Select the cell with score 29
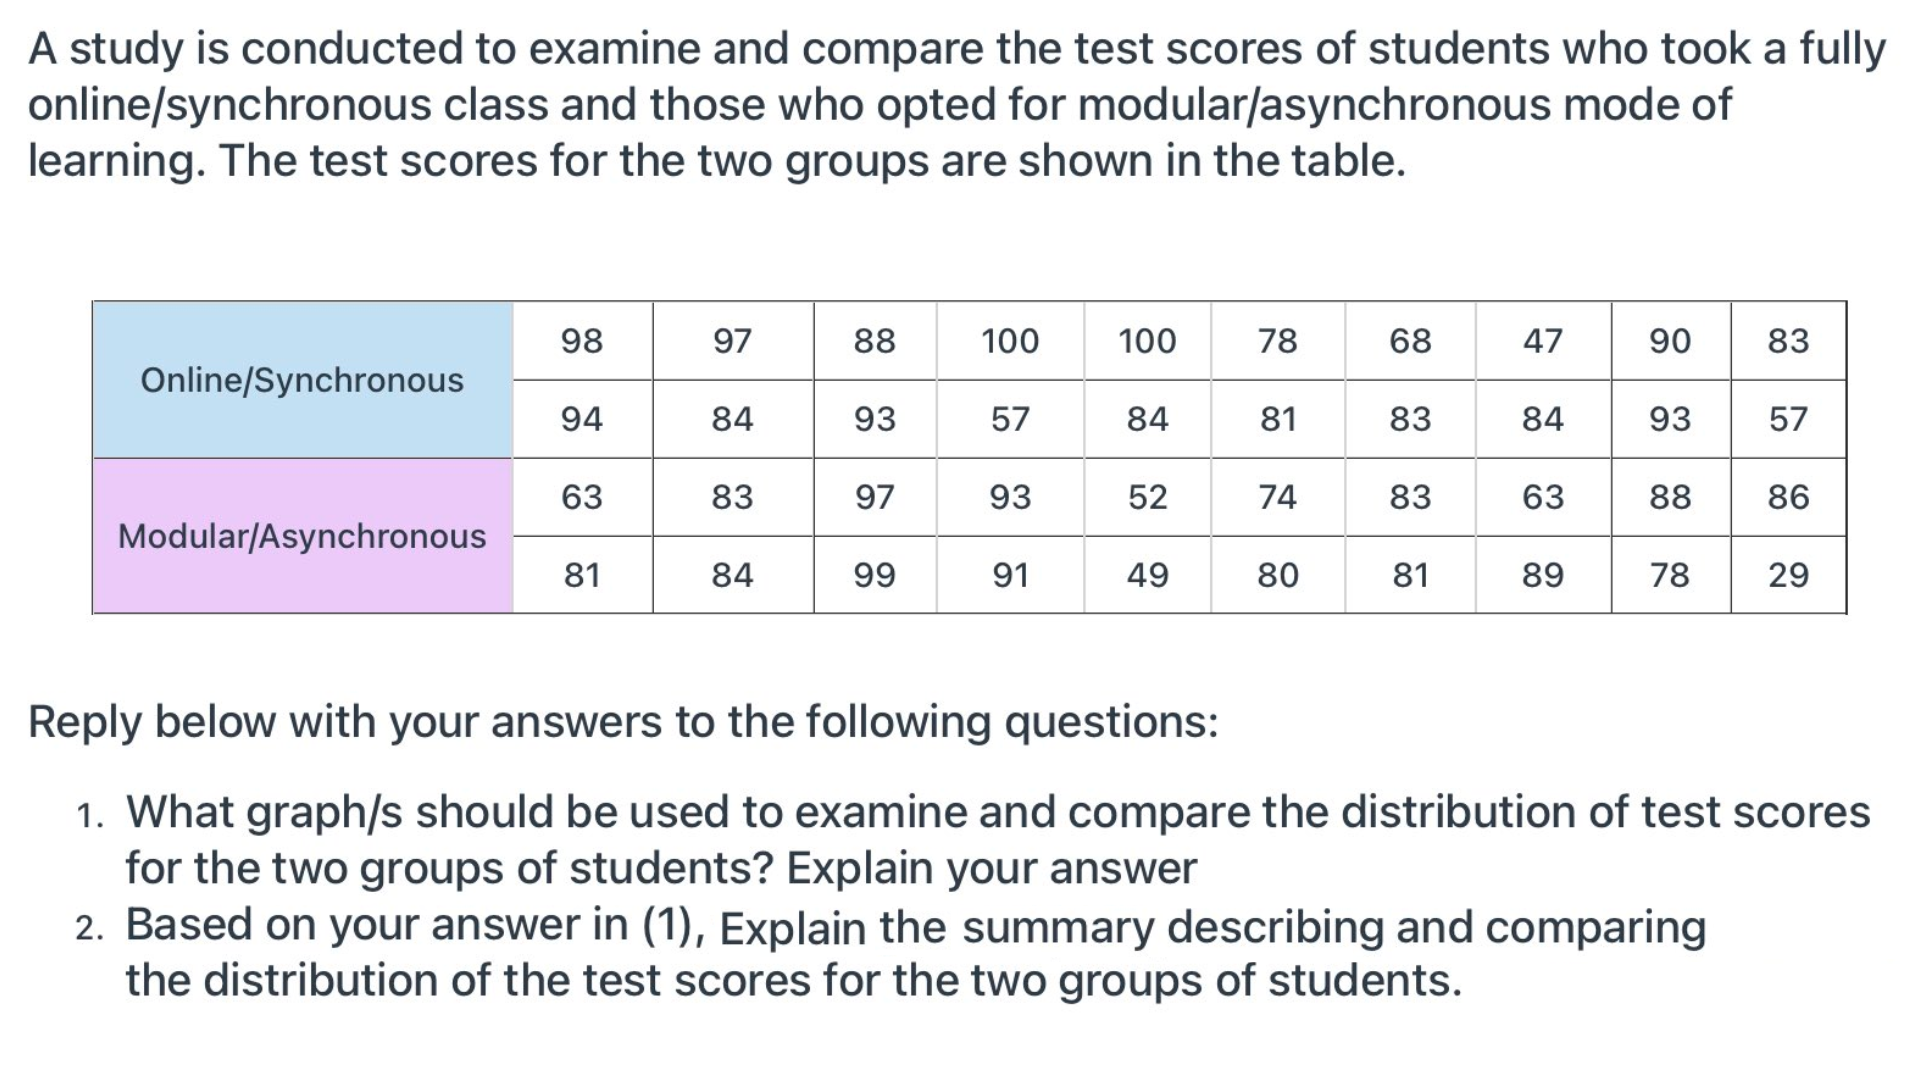 pyautogui.click(x=1788, y=575)
